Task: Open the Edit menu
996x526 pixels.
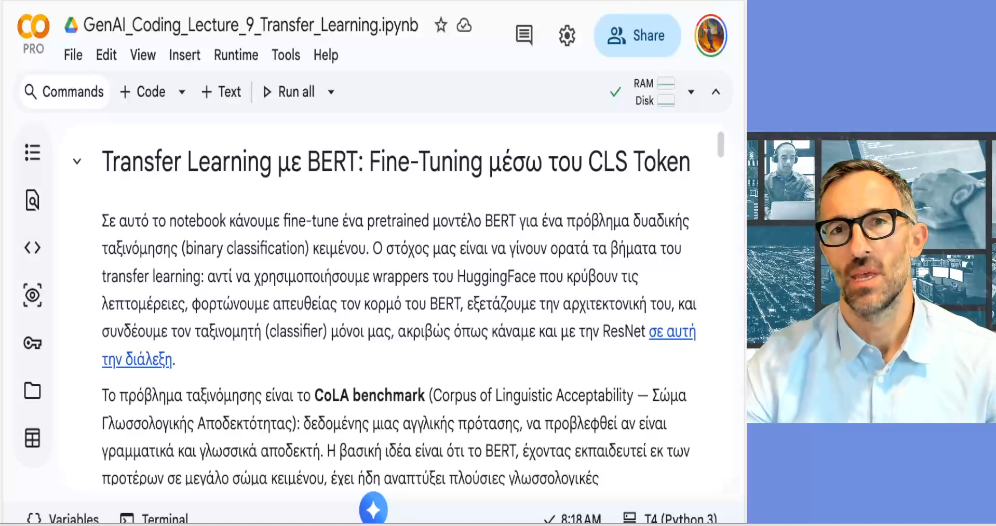Action: [106, 55]
